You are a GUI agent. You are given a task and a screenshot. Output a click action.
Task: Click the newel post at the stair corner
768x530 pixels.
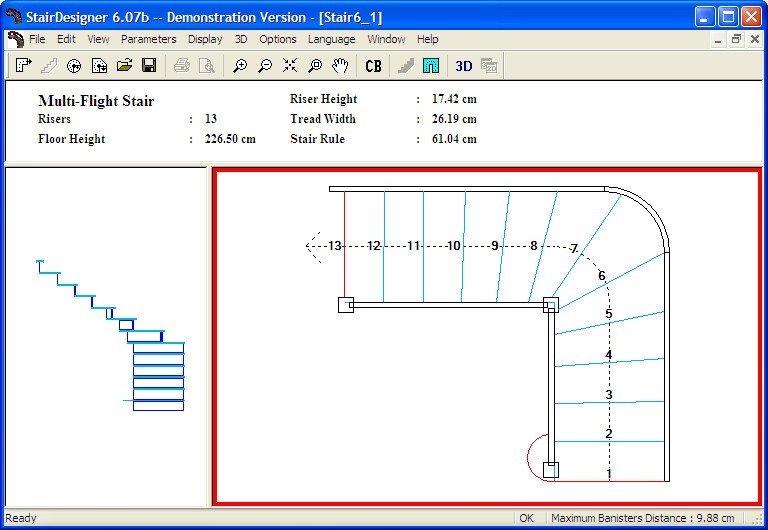[x=550, y=305]
